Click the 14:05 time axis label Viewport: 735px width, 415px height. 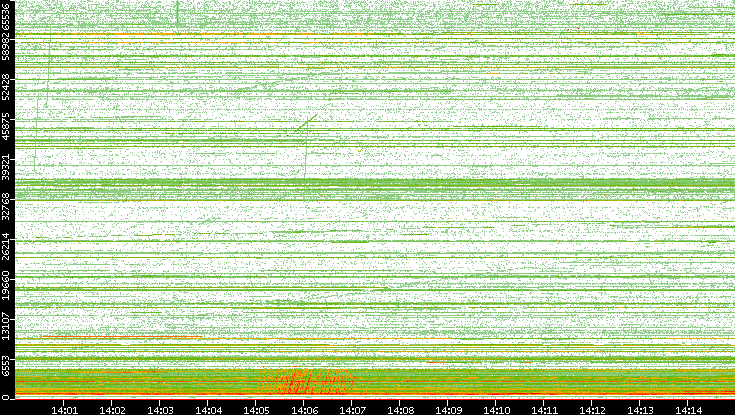point(256,410)
